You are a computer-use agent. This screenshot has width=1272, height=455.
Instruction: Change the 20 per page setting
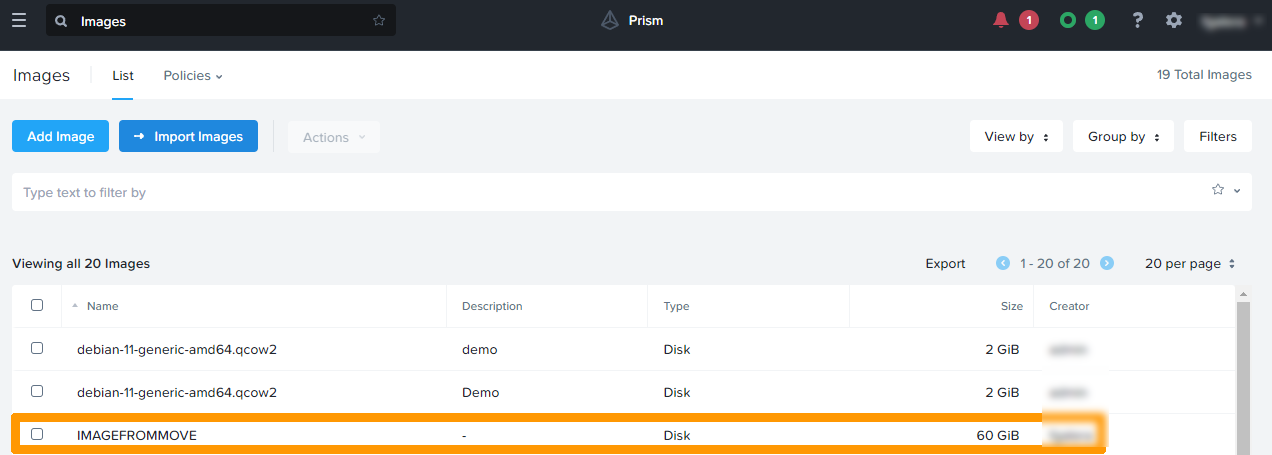(x=1190, y=264)
